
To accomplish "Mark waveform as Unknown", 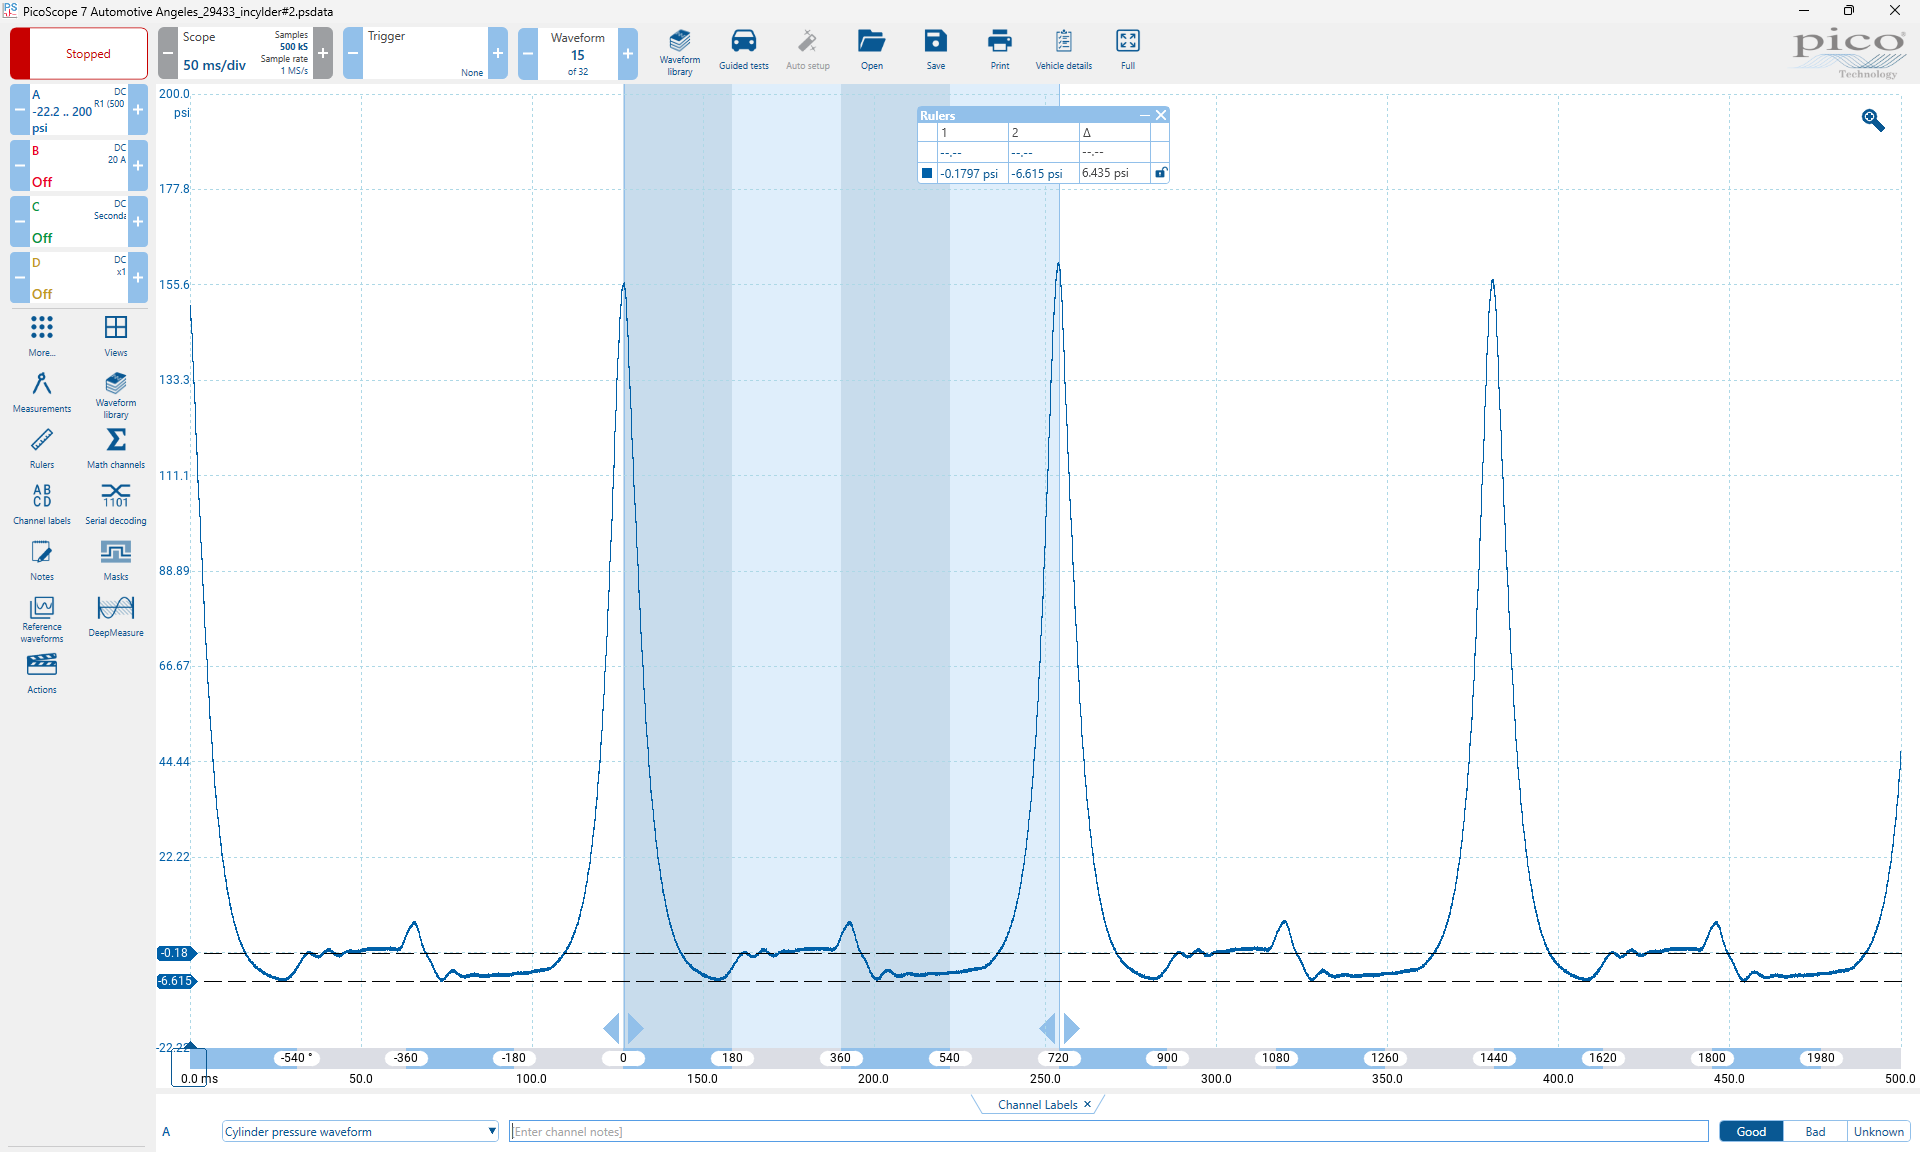I will point(1877,1131).
